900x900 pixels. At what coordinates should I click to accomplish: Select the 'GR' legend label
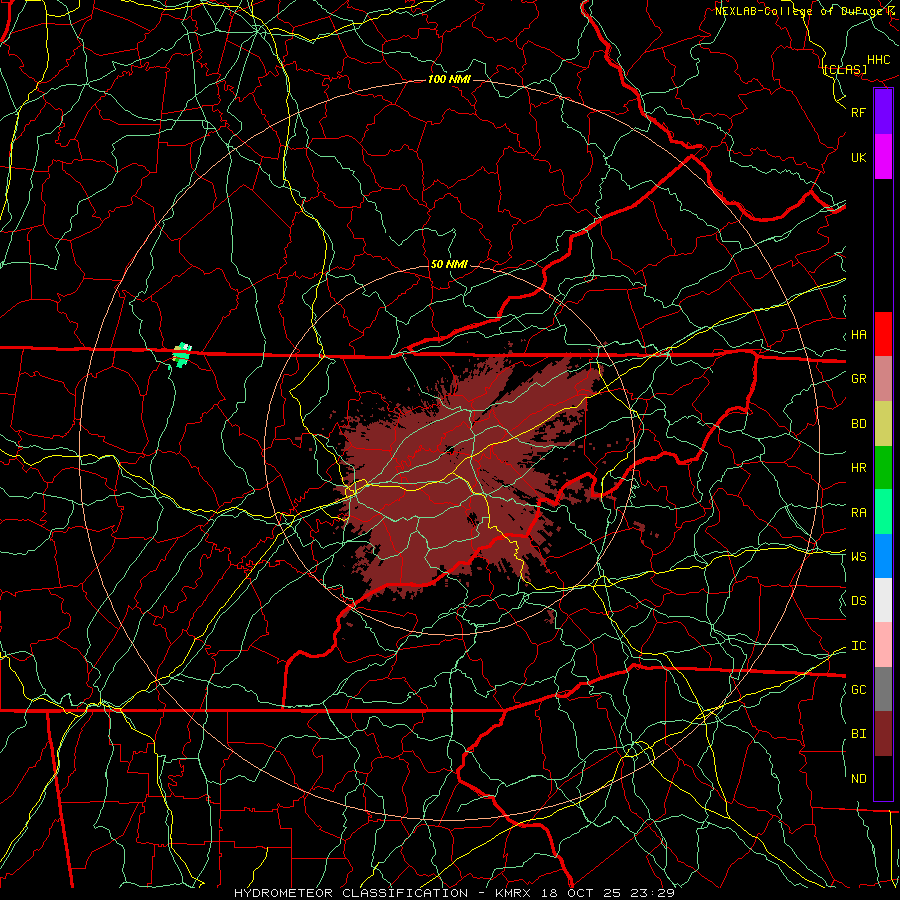click(859, 379)
